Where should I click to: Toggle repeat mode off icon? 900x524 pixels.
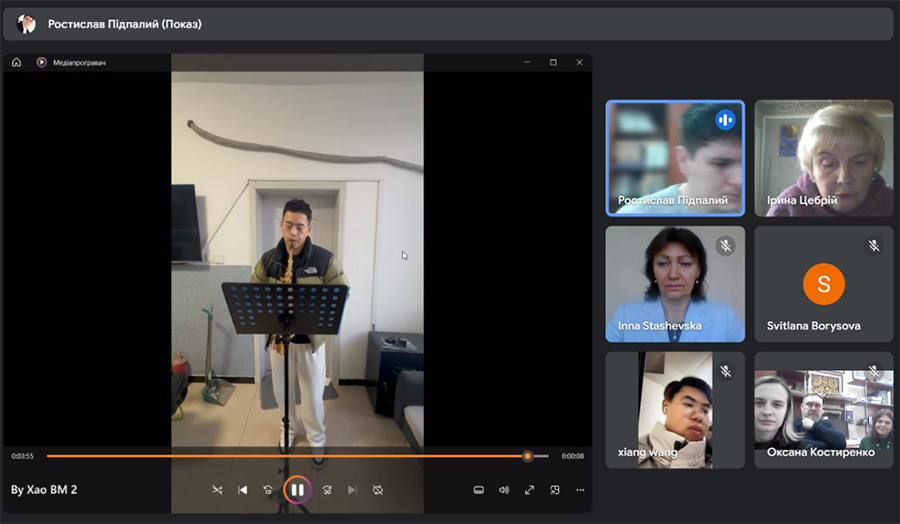(378, 490)
